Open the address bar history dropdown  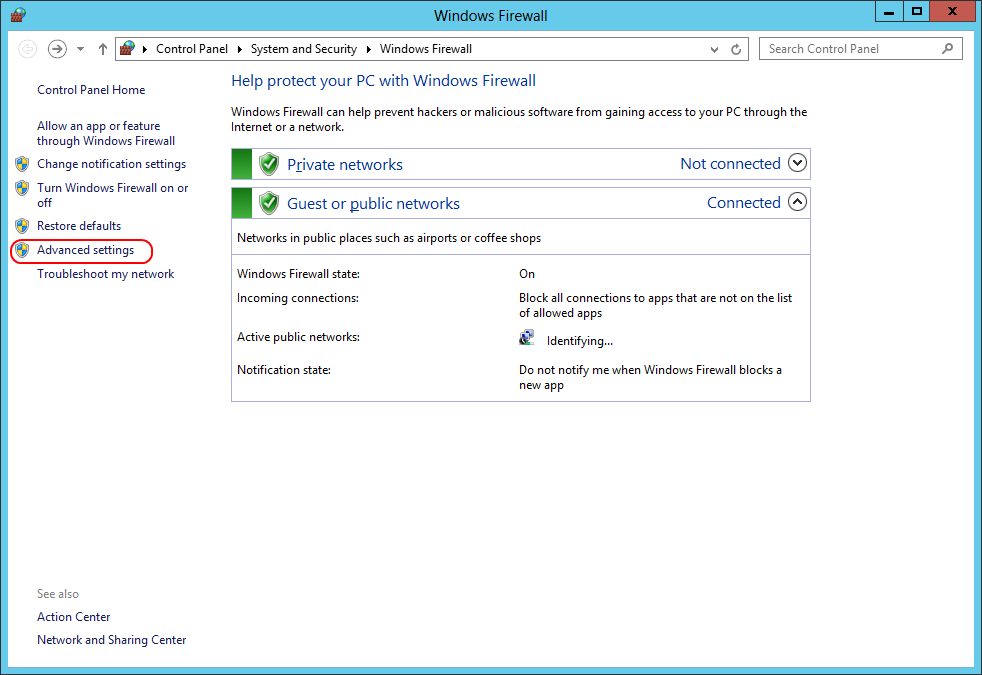point(714,49)
